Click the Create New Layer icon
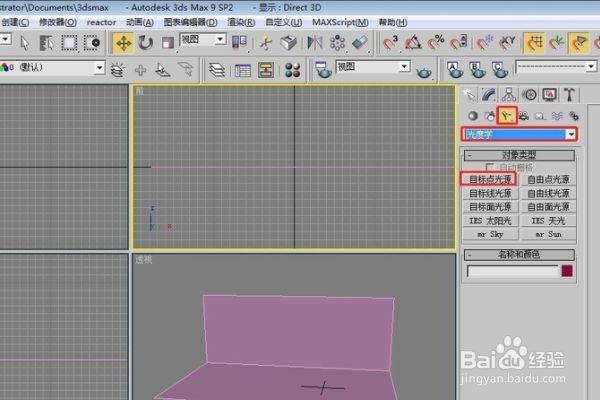 [x=117, y=70]
